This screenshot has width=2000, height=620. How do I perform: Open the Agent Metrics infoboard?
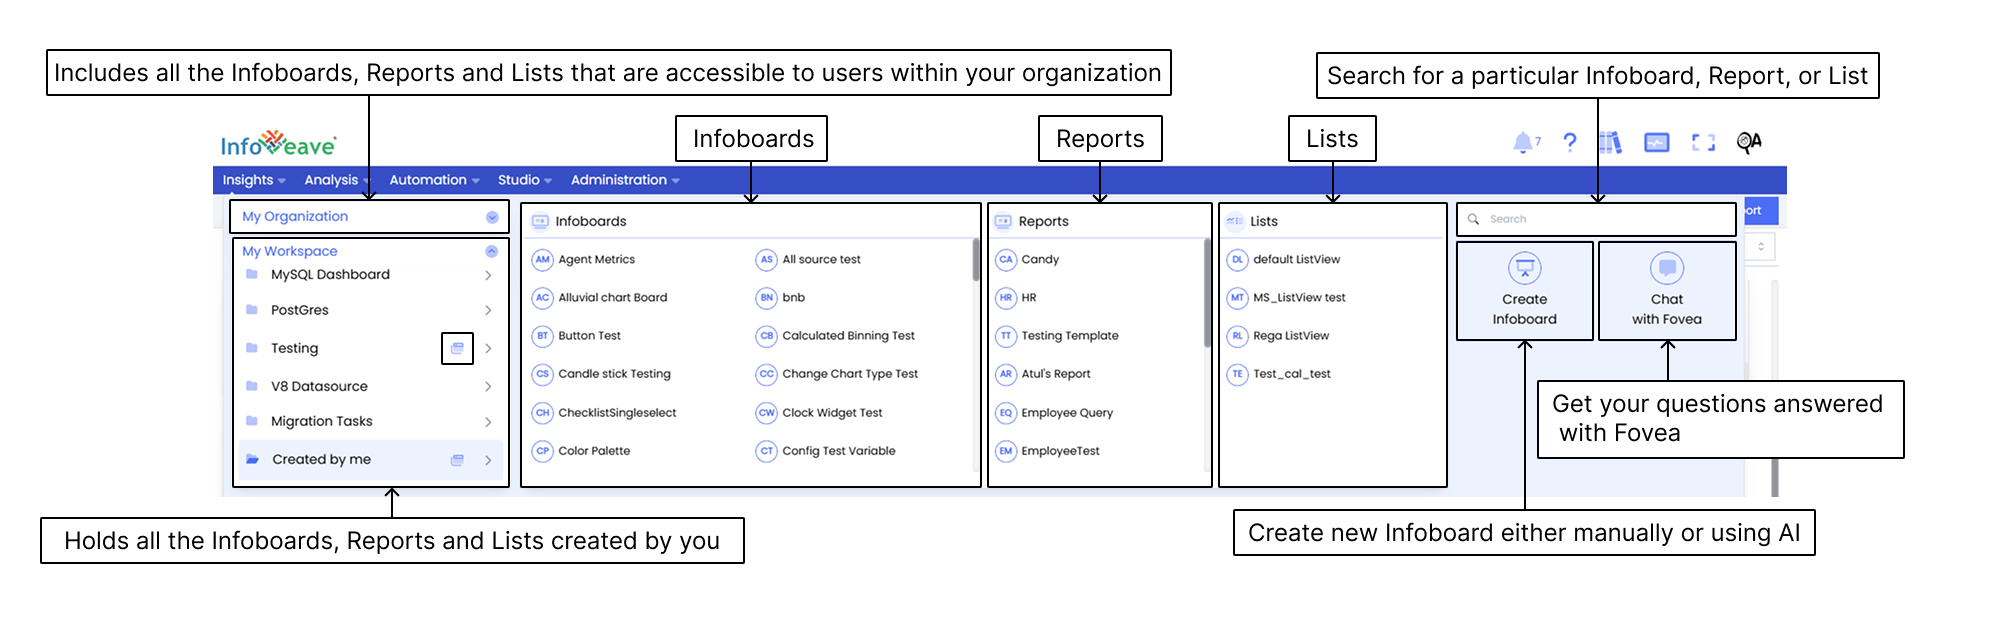[x=596, y=259]
